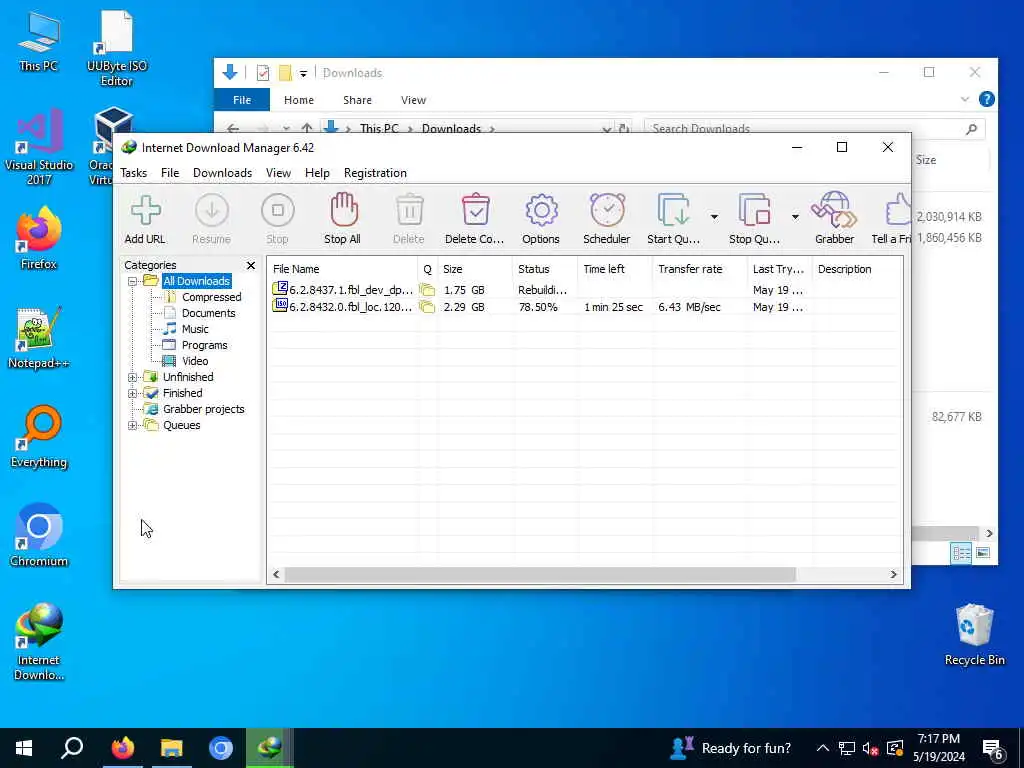Click the 78.50% status cell
Screen dimensions: 1024x768
click(x=538, y=307)
